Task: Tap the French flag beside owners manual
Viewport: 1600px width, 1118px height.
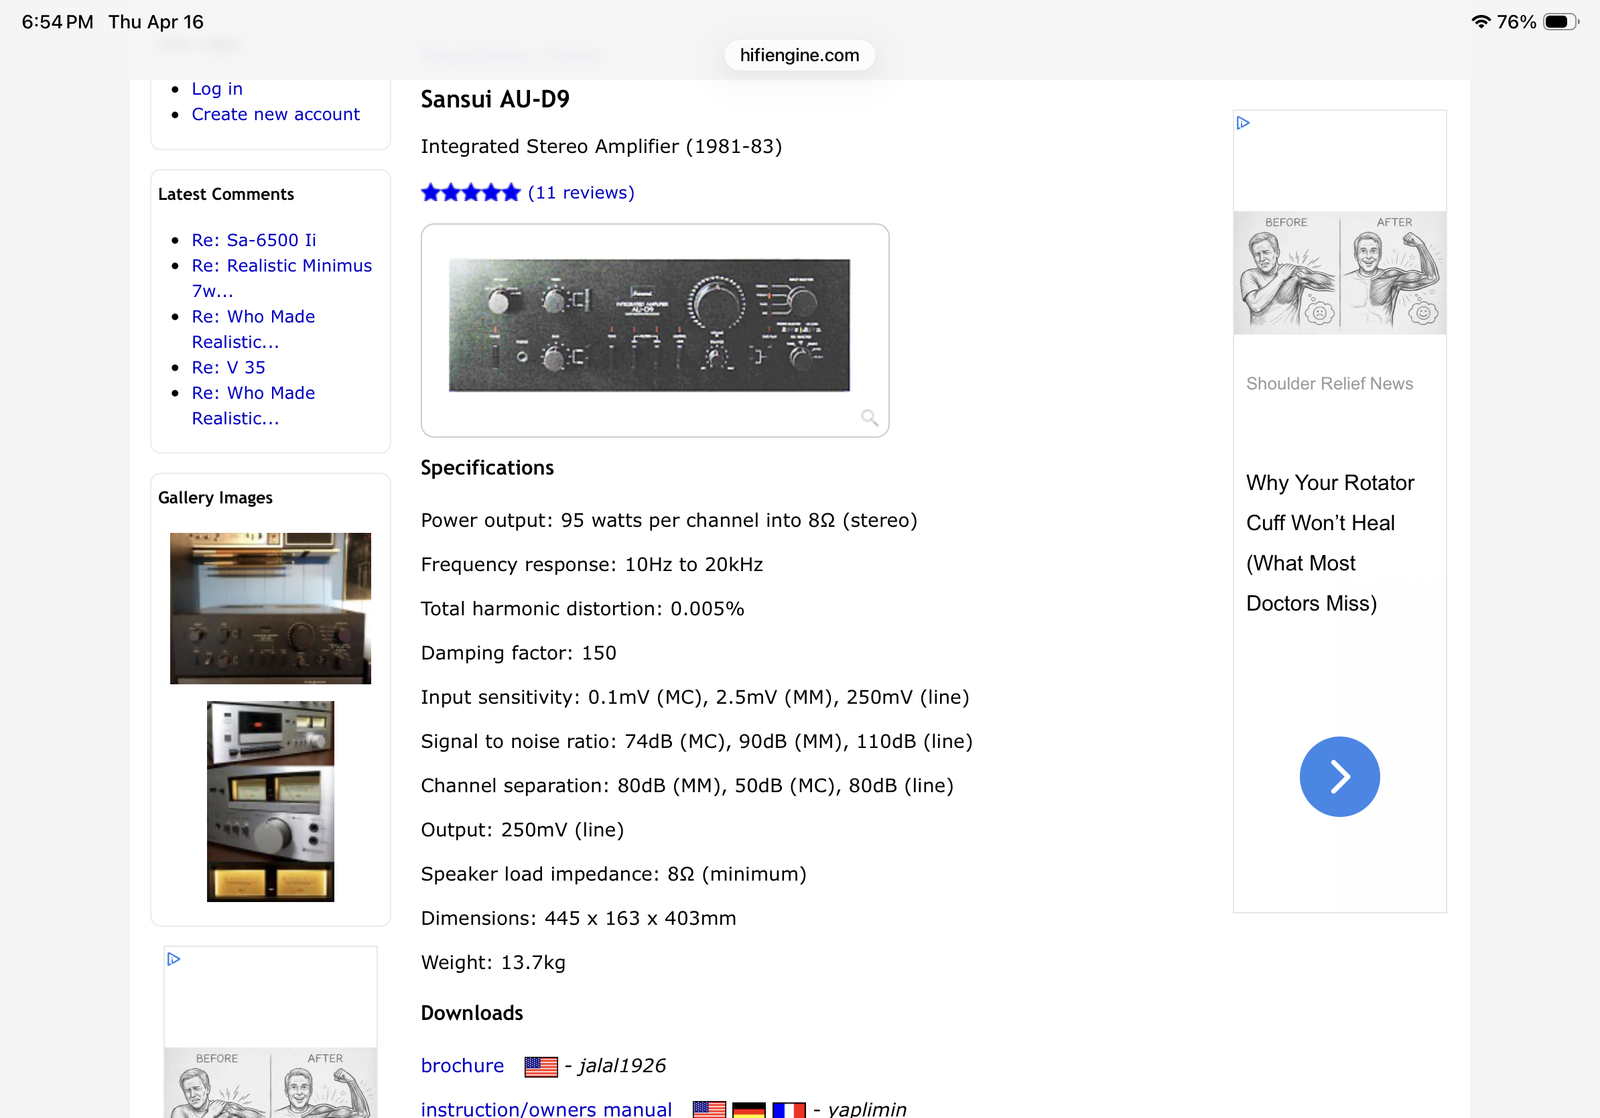Action: 788,1109
